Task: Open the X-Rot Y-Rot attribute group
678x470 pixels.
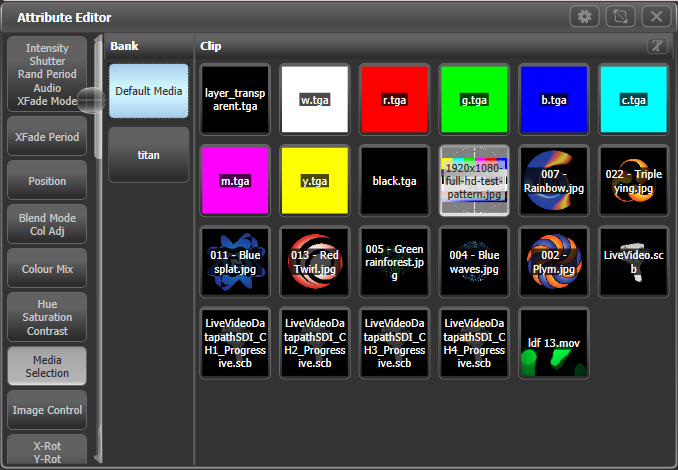Action: [47, 452]
